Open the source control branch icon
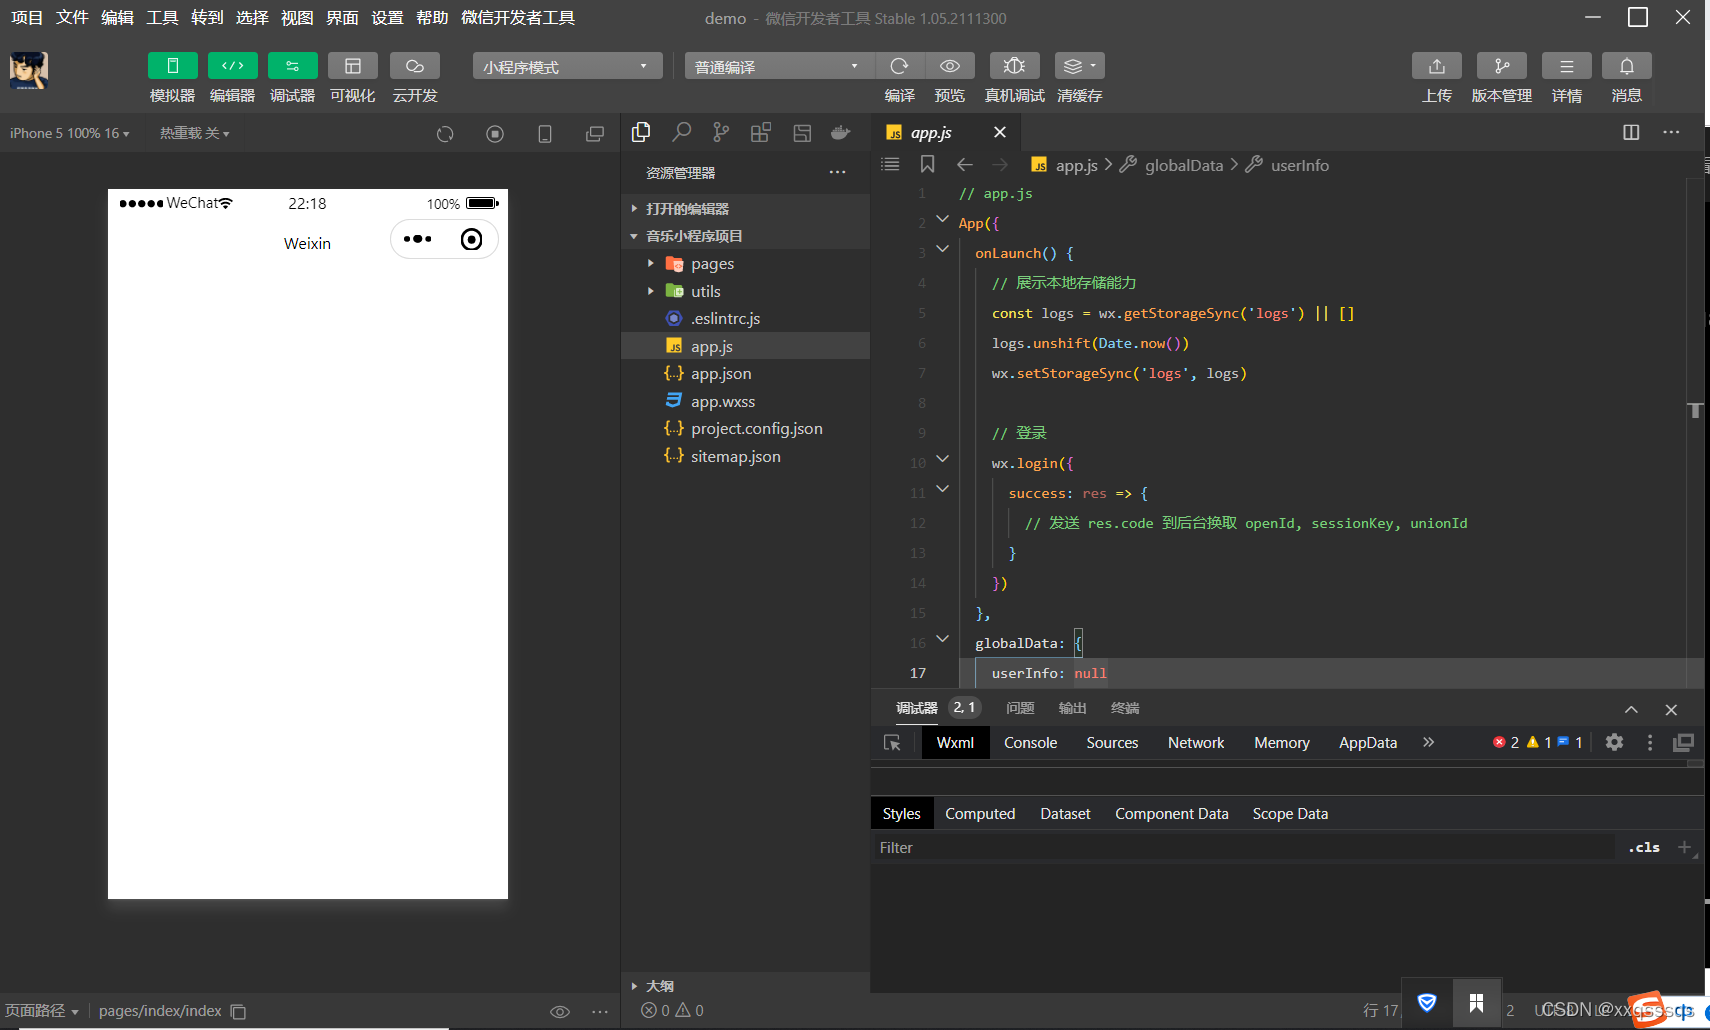The height and width of the screenshot is (1030, 1710). click(x=721, y=132)
